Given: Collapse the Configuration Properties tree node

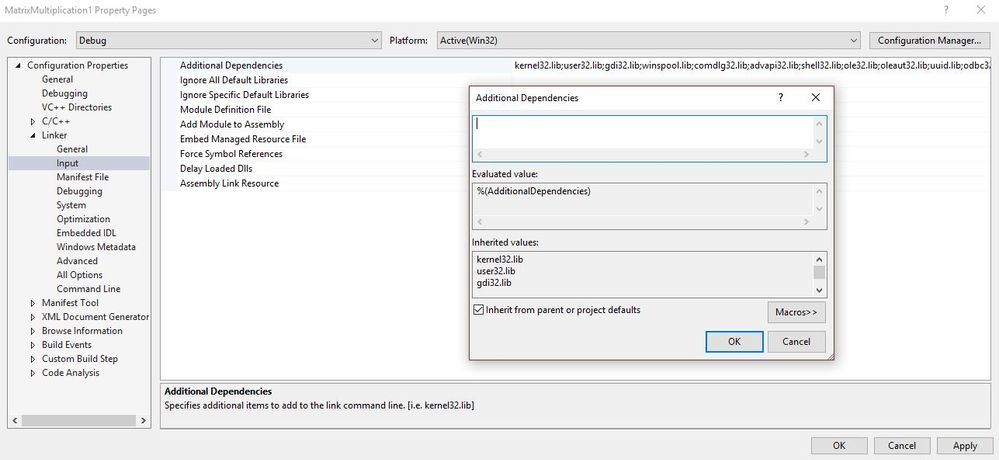Looking at the screenshot, I should point(18,66).
